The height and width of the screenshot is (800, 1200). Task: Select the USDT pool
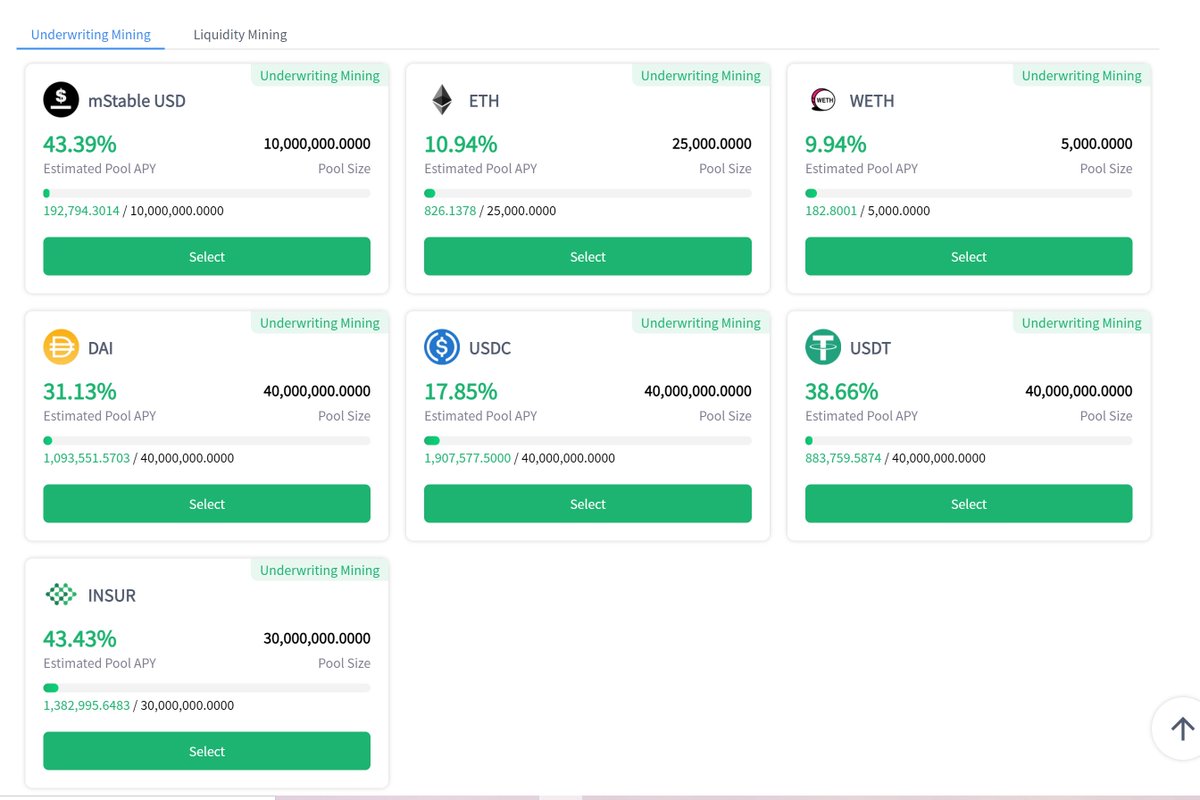(x=969, y=503)
